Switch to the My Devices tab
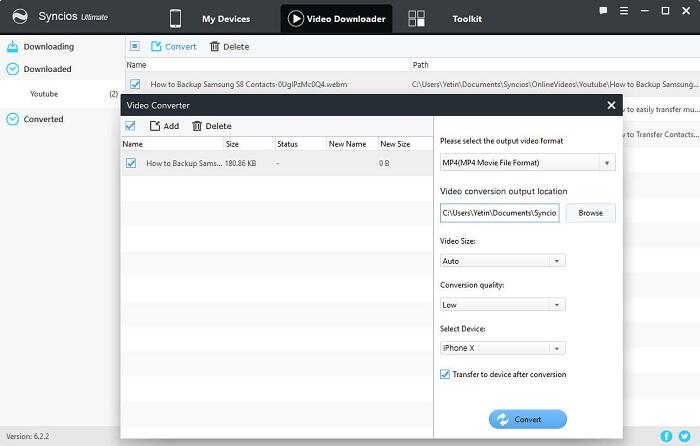This screenshot has height=446, width=700. click(226, 19)
